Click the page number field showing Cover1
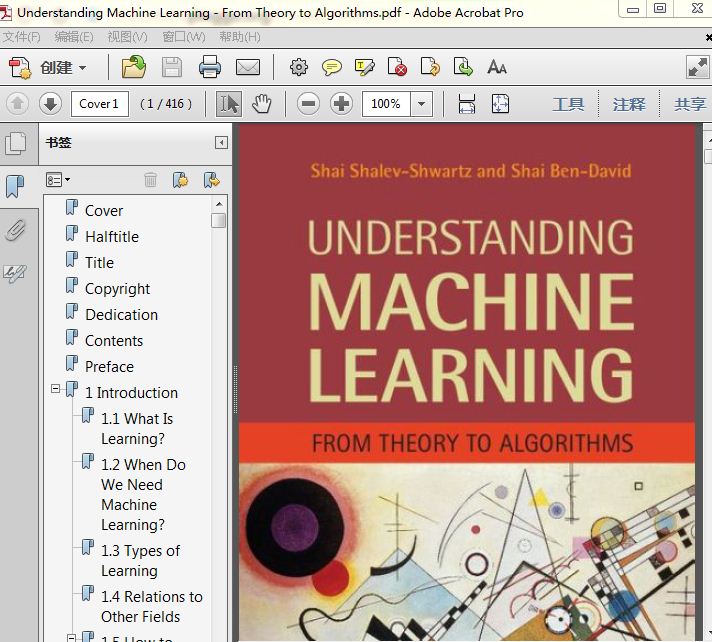 pyautogui.click(x=100, y=104)
